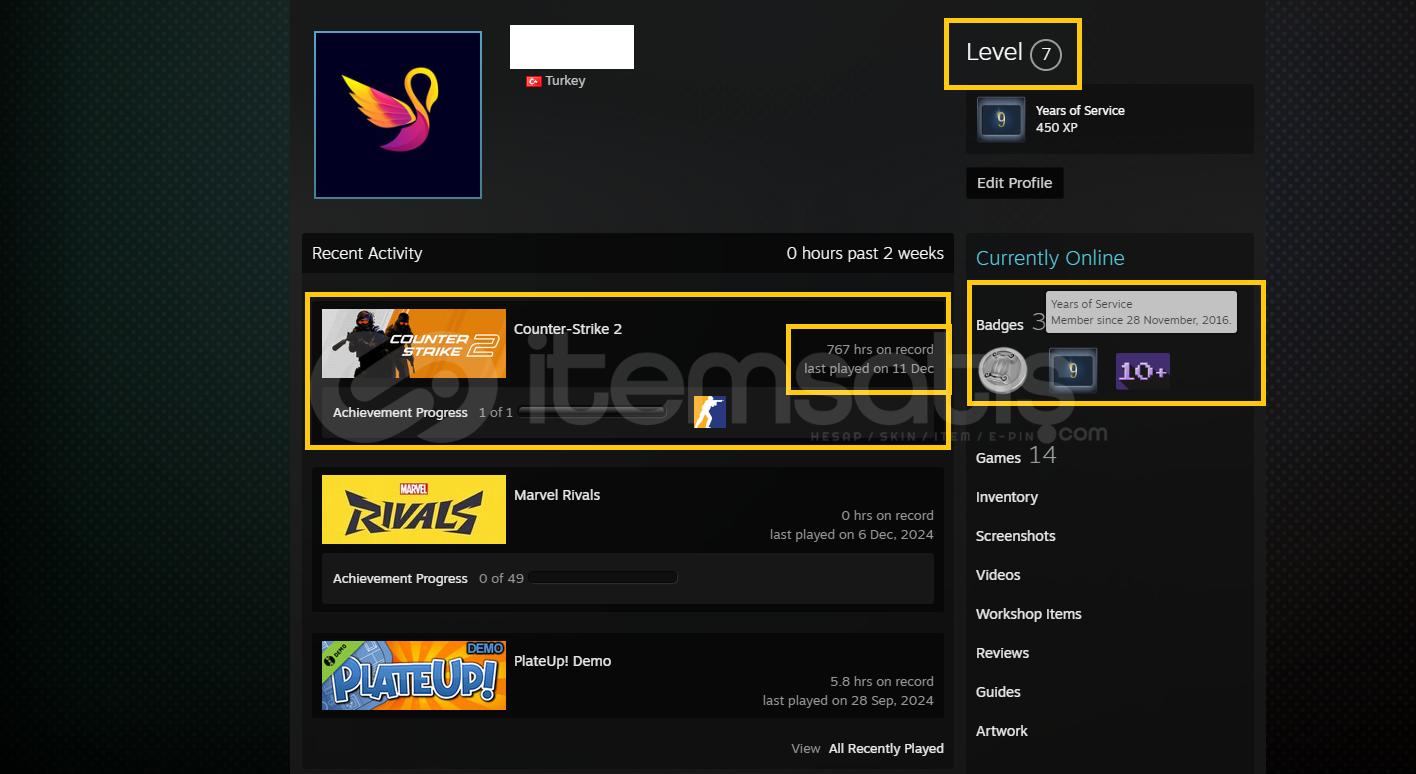This screenshot has height=774, width=1416.
Task: Open the Badges link
Action: point(1000,324)
